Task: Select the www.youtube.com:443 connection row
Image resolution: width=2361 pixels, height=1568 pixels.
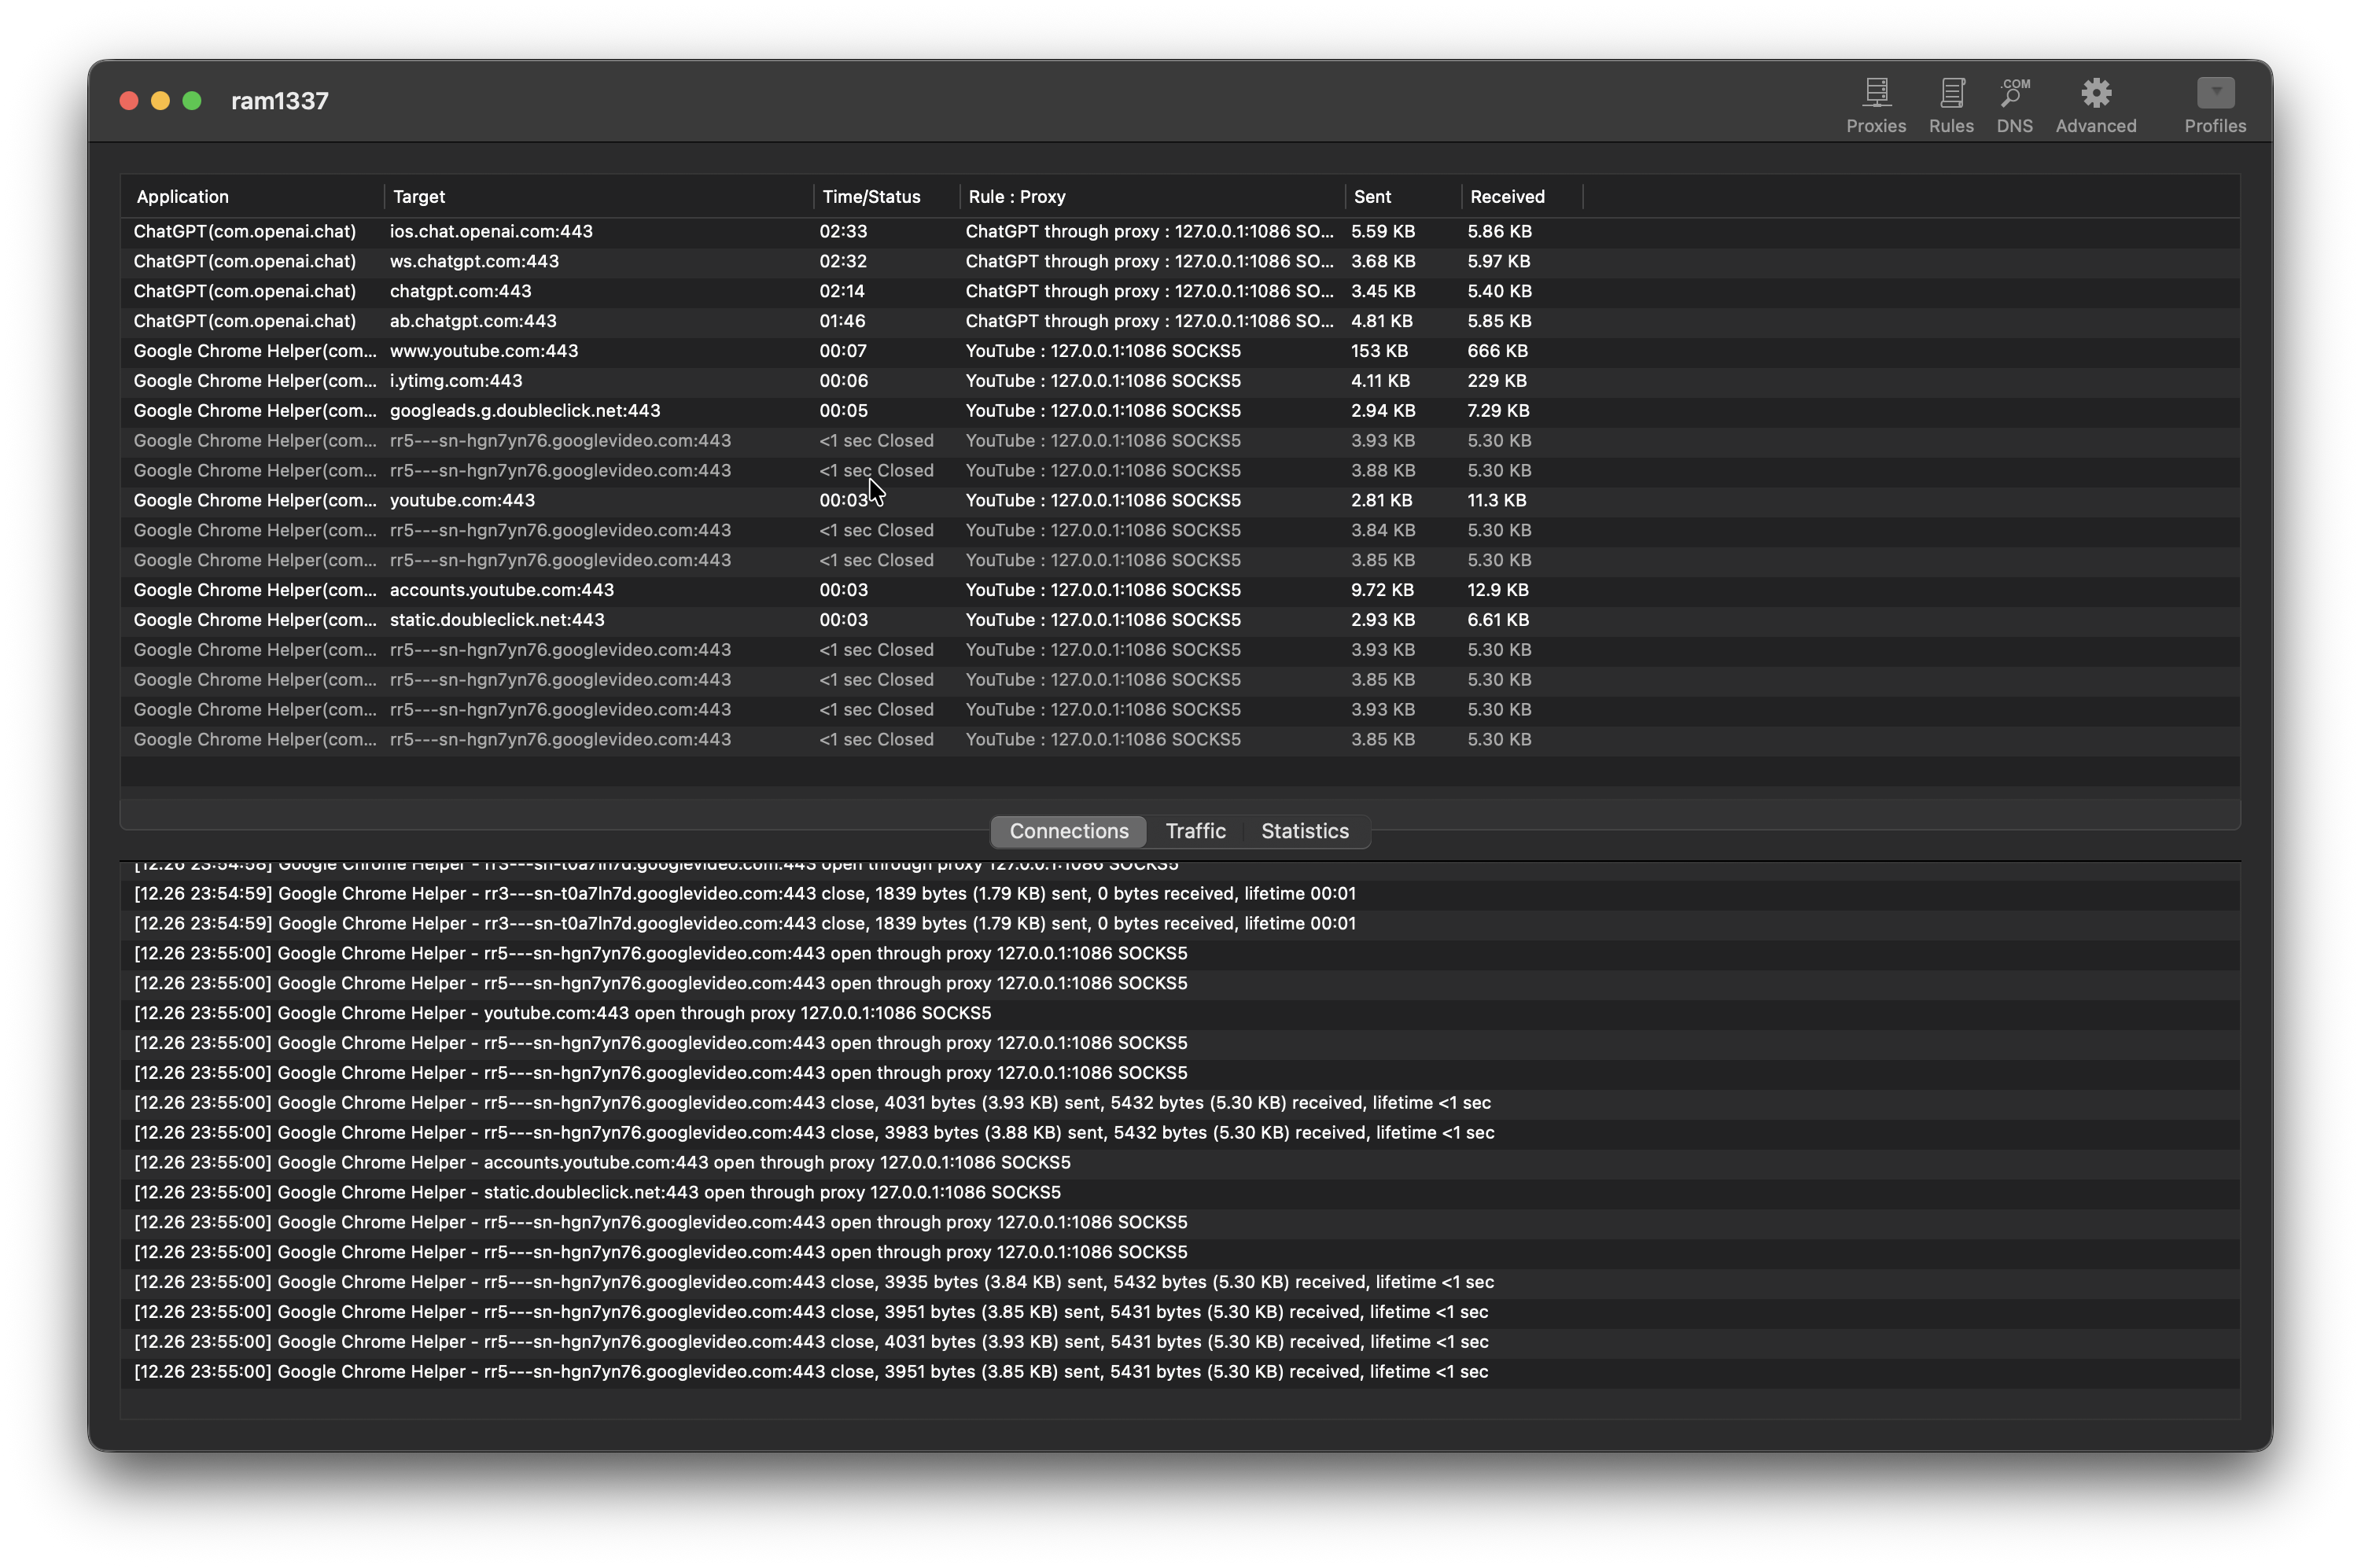Action: (x=484, y=351)
